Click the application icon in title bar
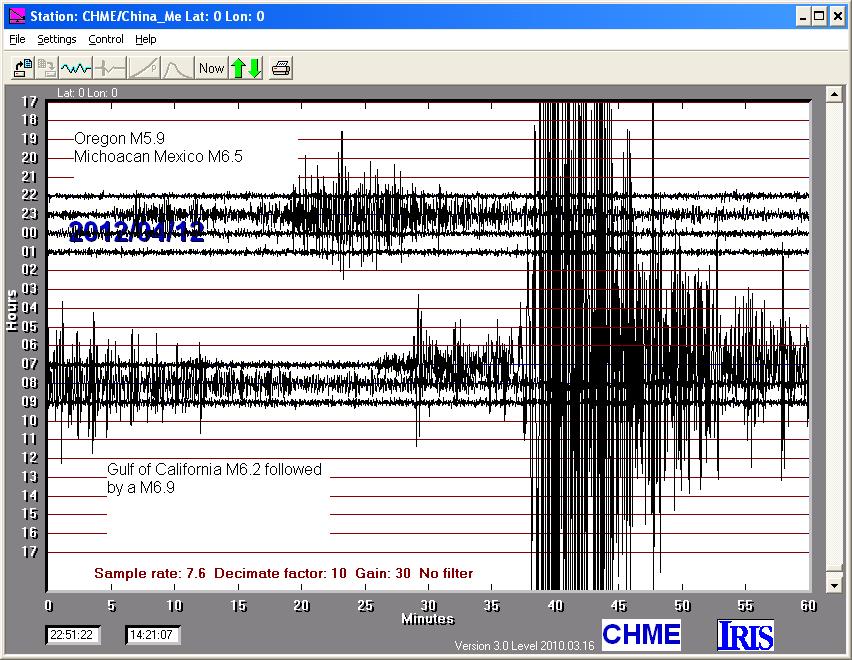852x660 pixels. 16,16
